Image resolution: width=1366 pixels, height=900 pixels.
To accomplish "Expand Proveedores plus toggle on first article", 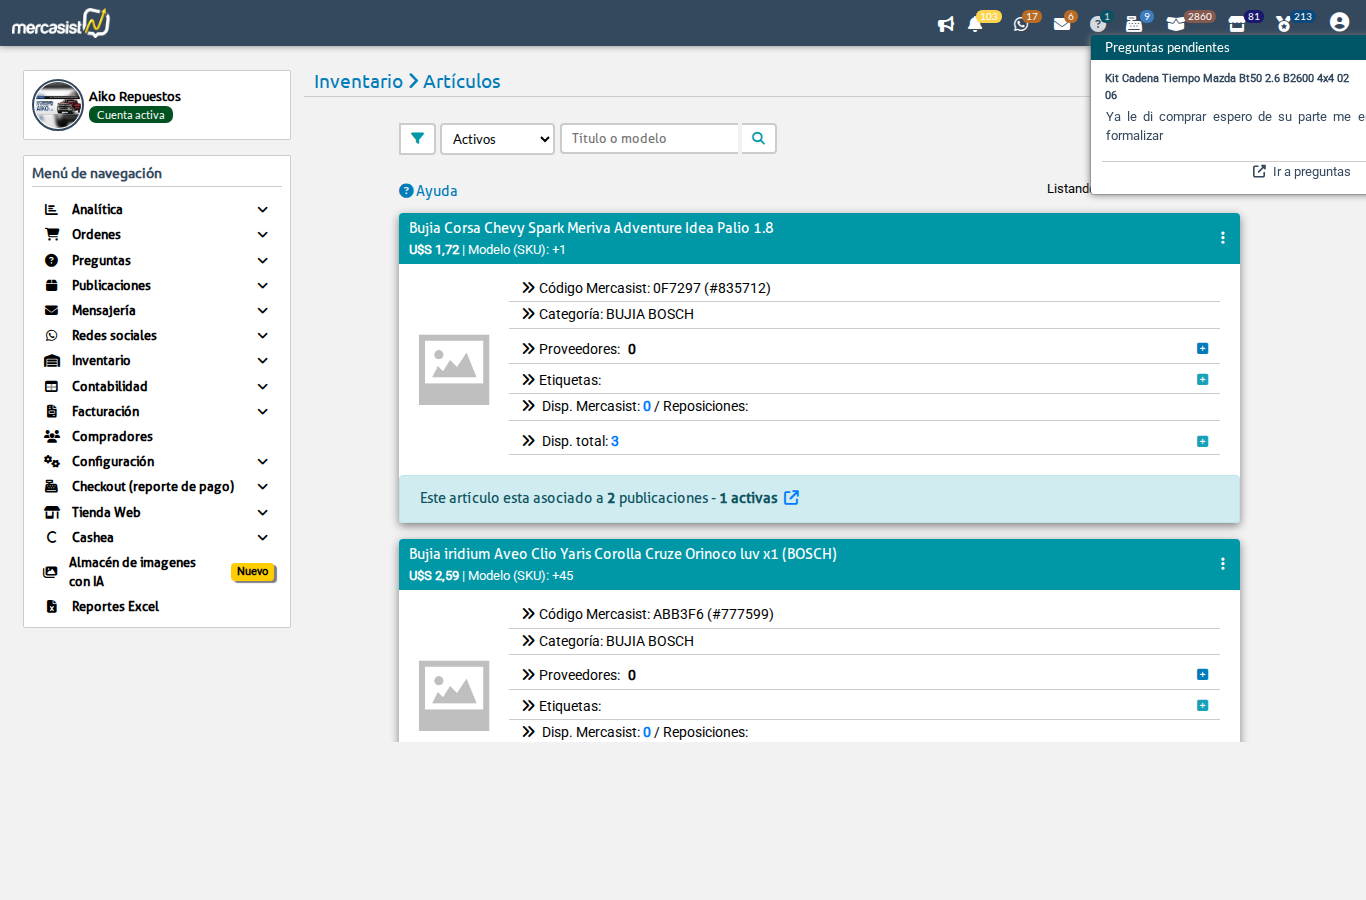I will click(1202, 349).
